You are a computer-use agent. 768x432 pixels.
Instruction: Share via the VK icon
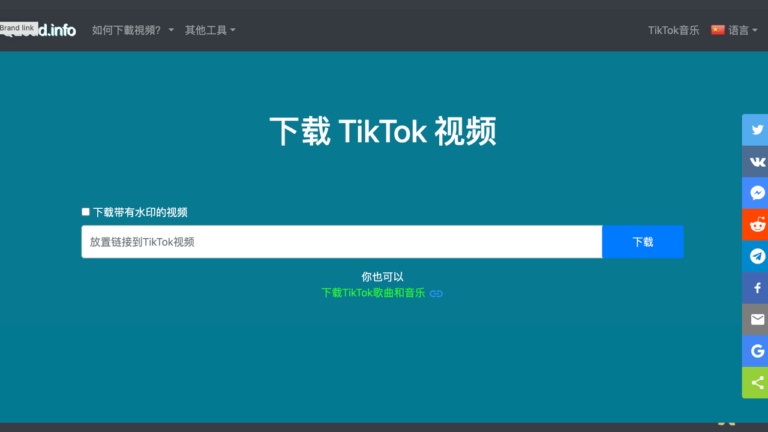point(755,162)
